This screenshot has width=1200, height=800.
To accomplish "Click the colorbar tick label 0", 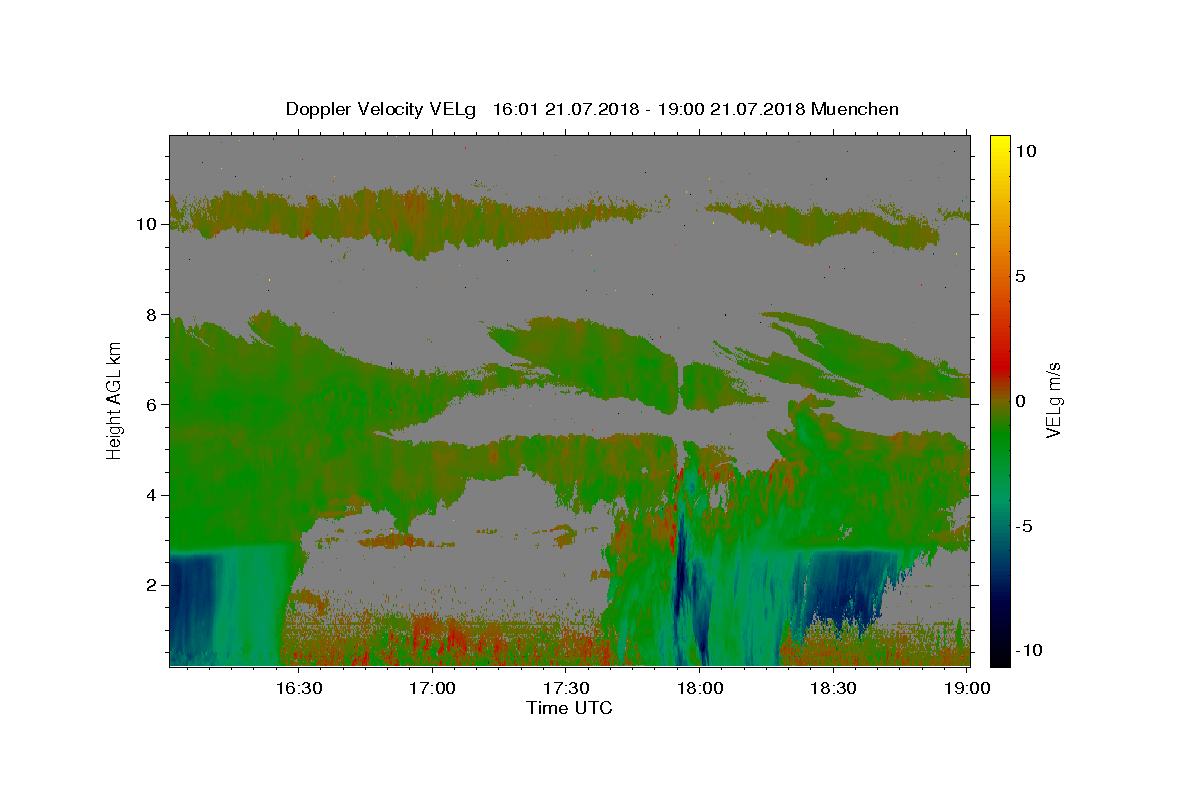I will coord(1020,401).
